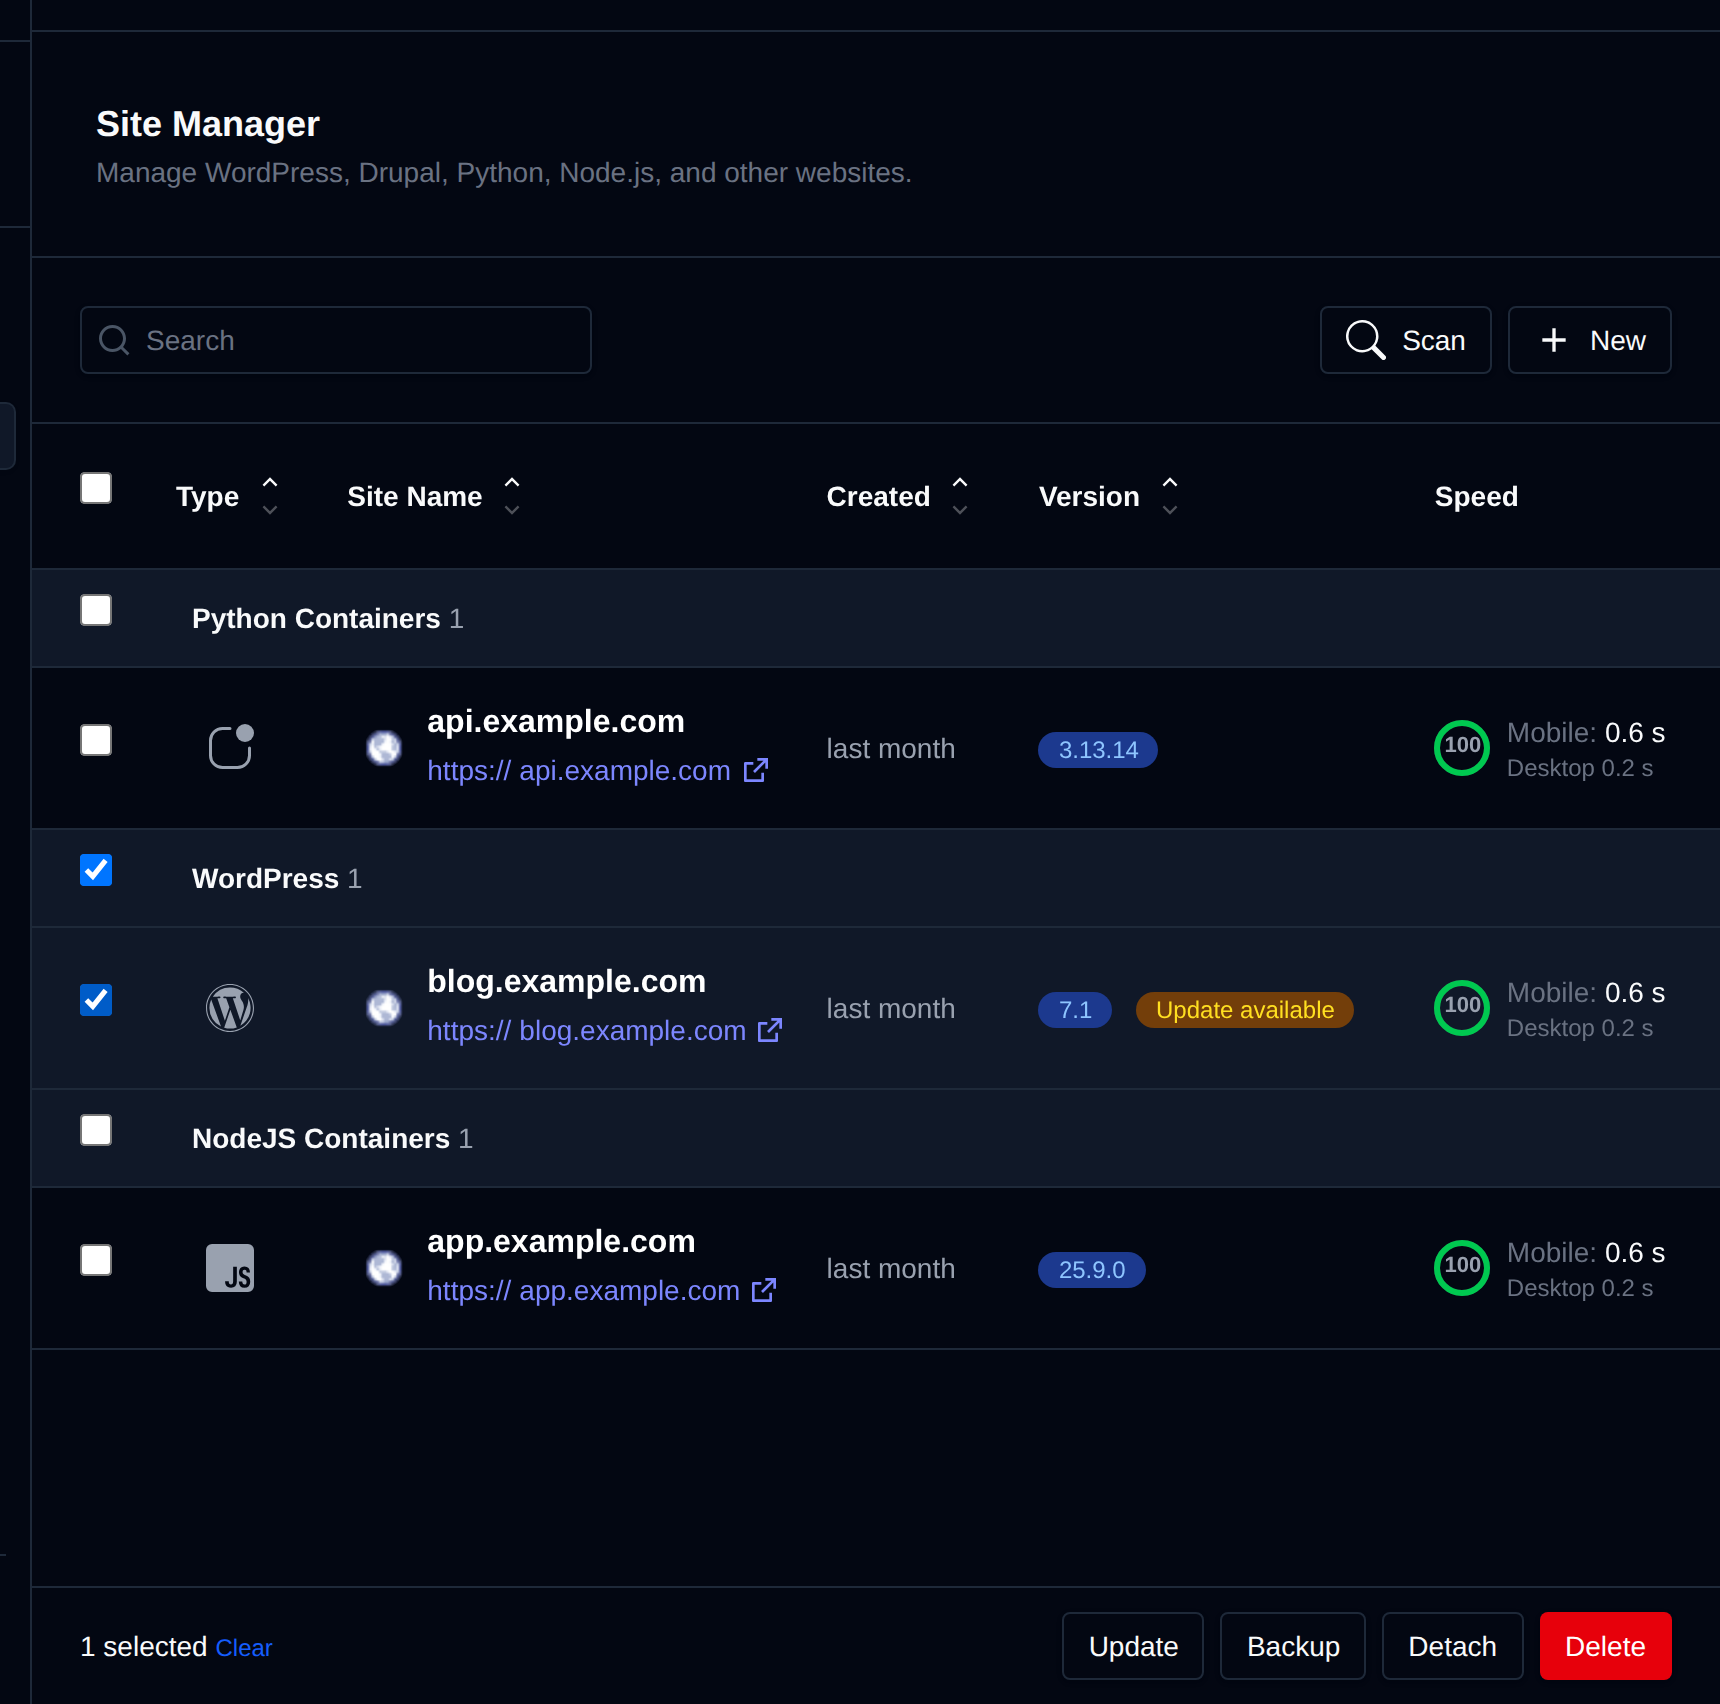Click the 7.1 version badge

pos(1075,1010)
